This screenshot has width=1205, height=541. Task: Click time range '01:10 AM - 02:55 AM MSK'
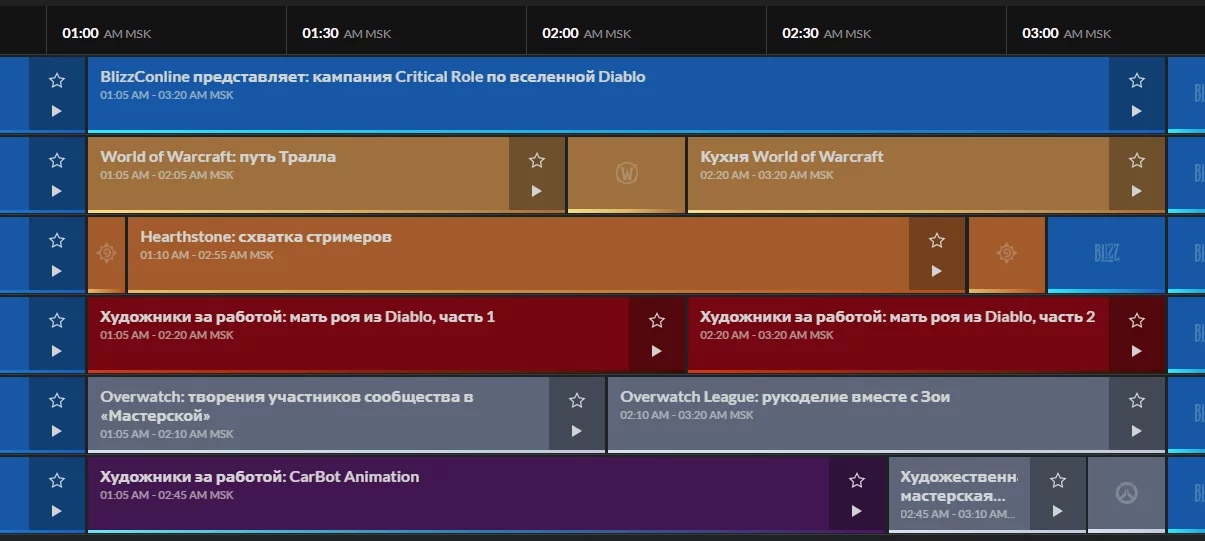click(x=207, y=255)
